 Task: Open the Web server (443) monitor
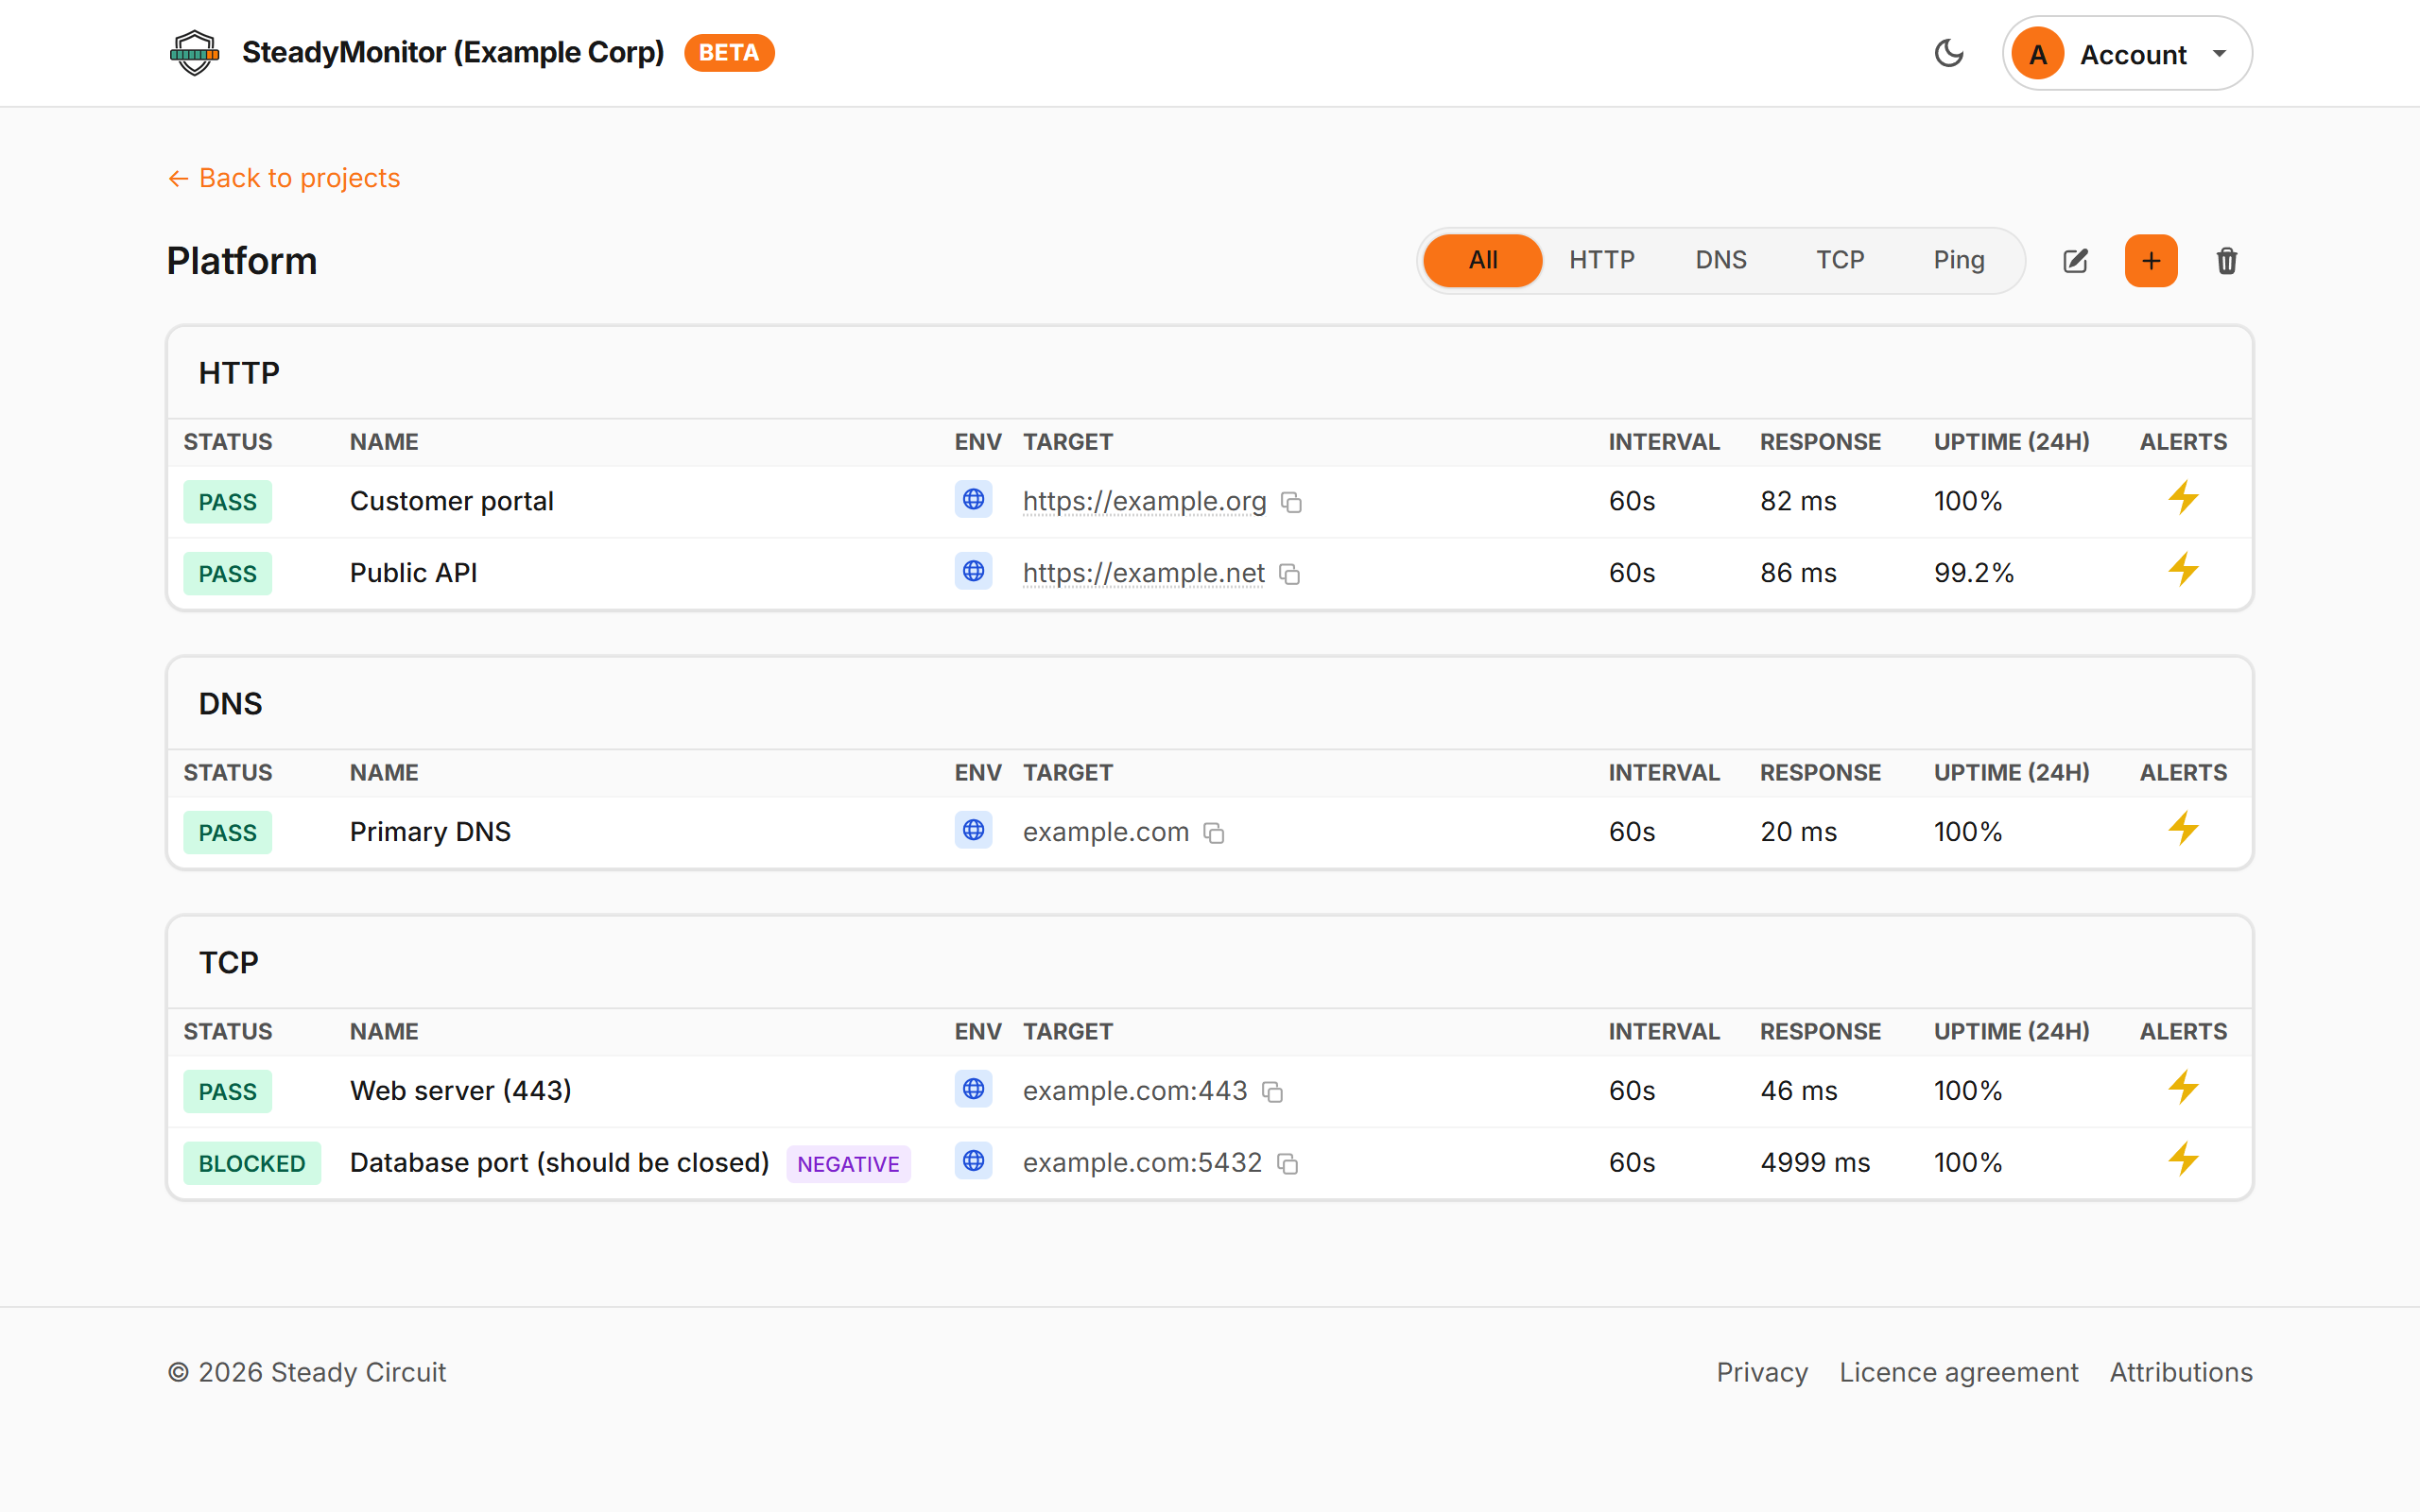pos(460,1091)
